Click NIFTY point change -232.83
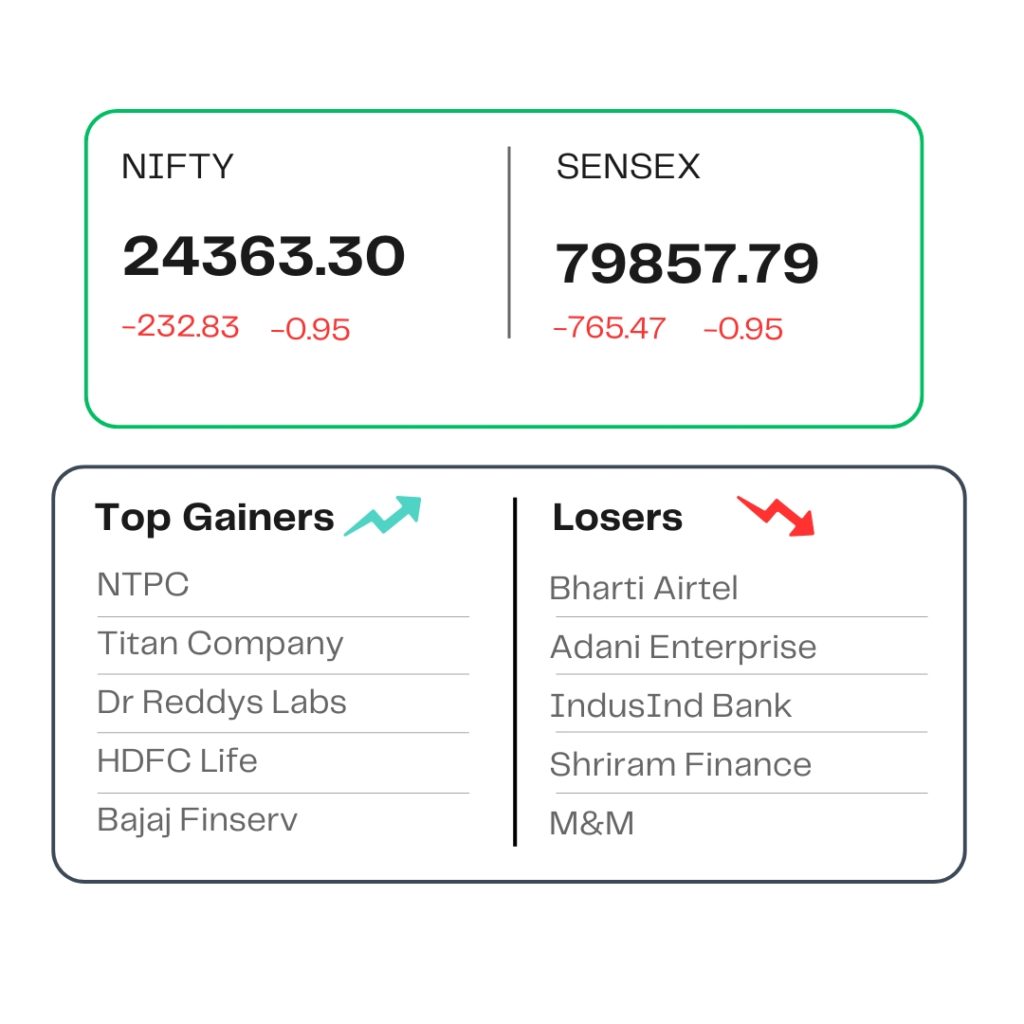This screenshot has width=1024, height=1024. (181, 327)
